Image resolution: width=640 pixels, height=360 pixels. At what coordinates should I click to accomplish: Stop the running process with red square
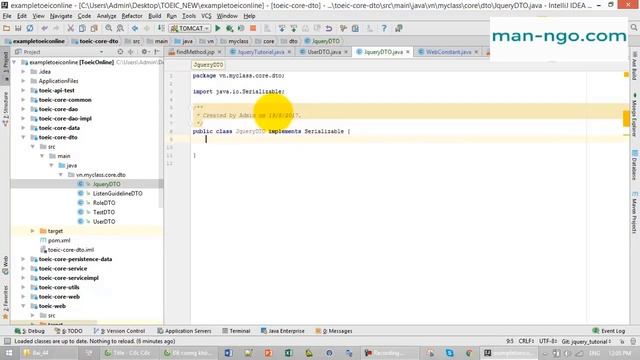click(253, 28)
